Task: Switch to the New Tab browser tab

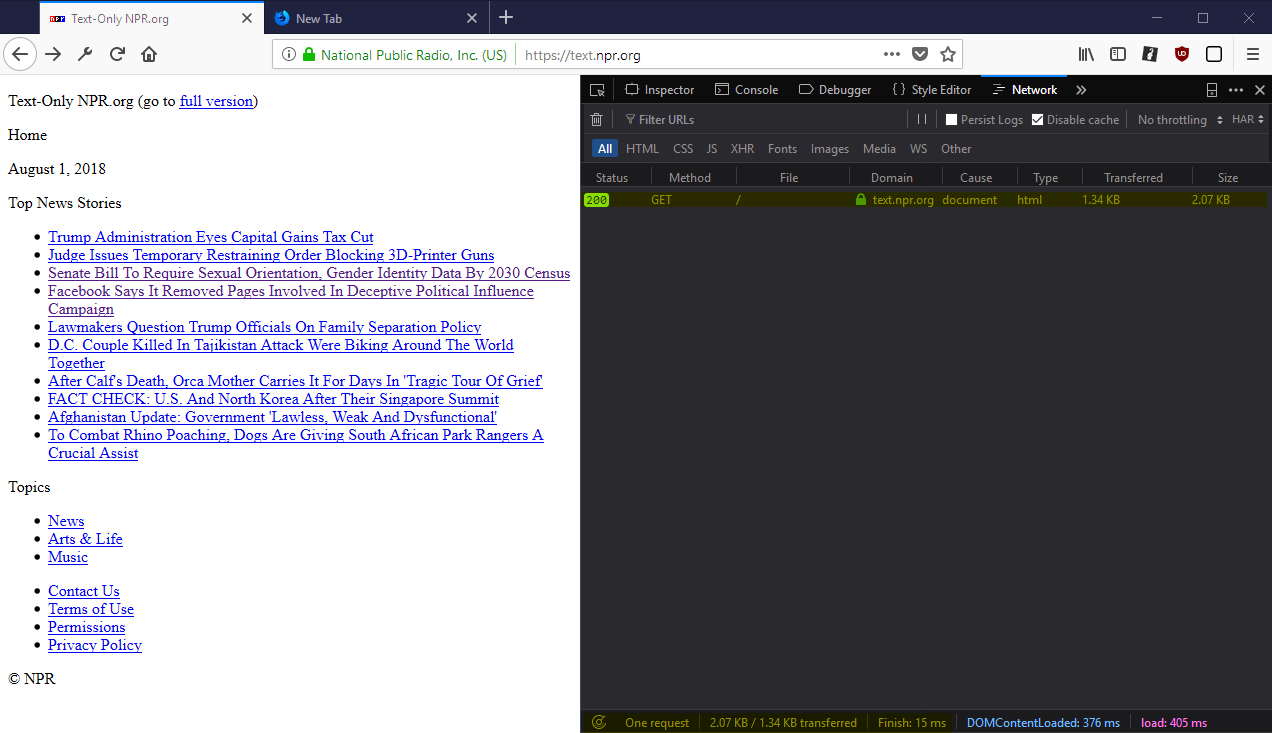Action: 378,18
